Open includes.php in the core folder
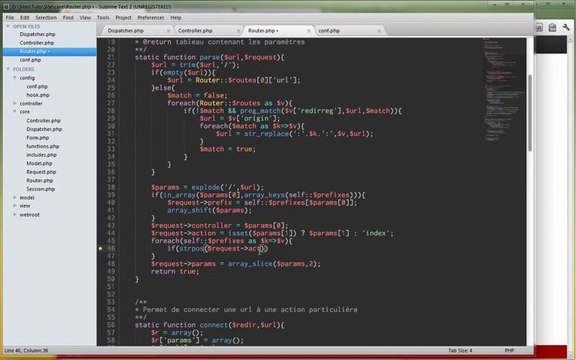Image resolution: width=576 pixels, height=360 pixels. (42, 155)
